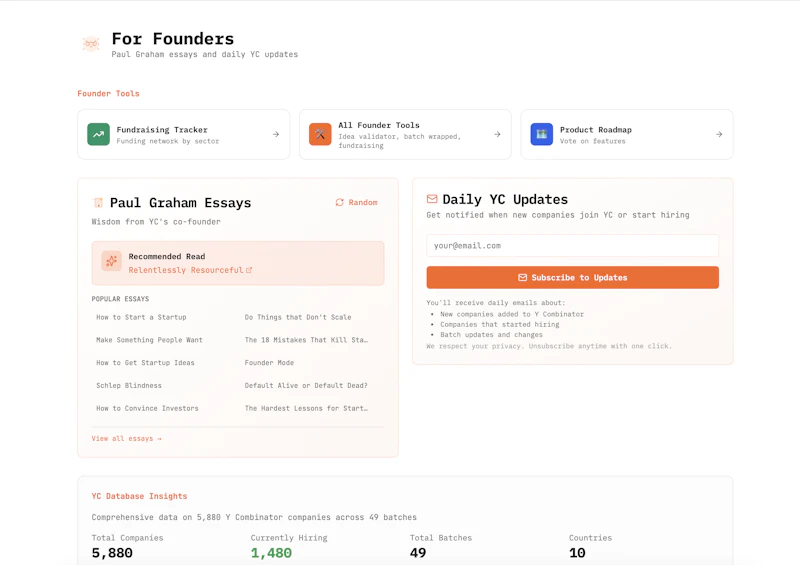Load a Random essay
The width and height of the screenshot is (800, 565).
click(x=356, y=202)
